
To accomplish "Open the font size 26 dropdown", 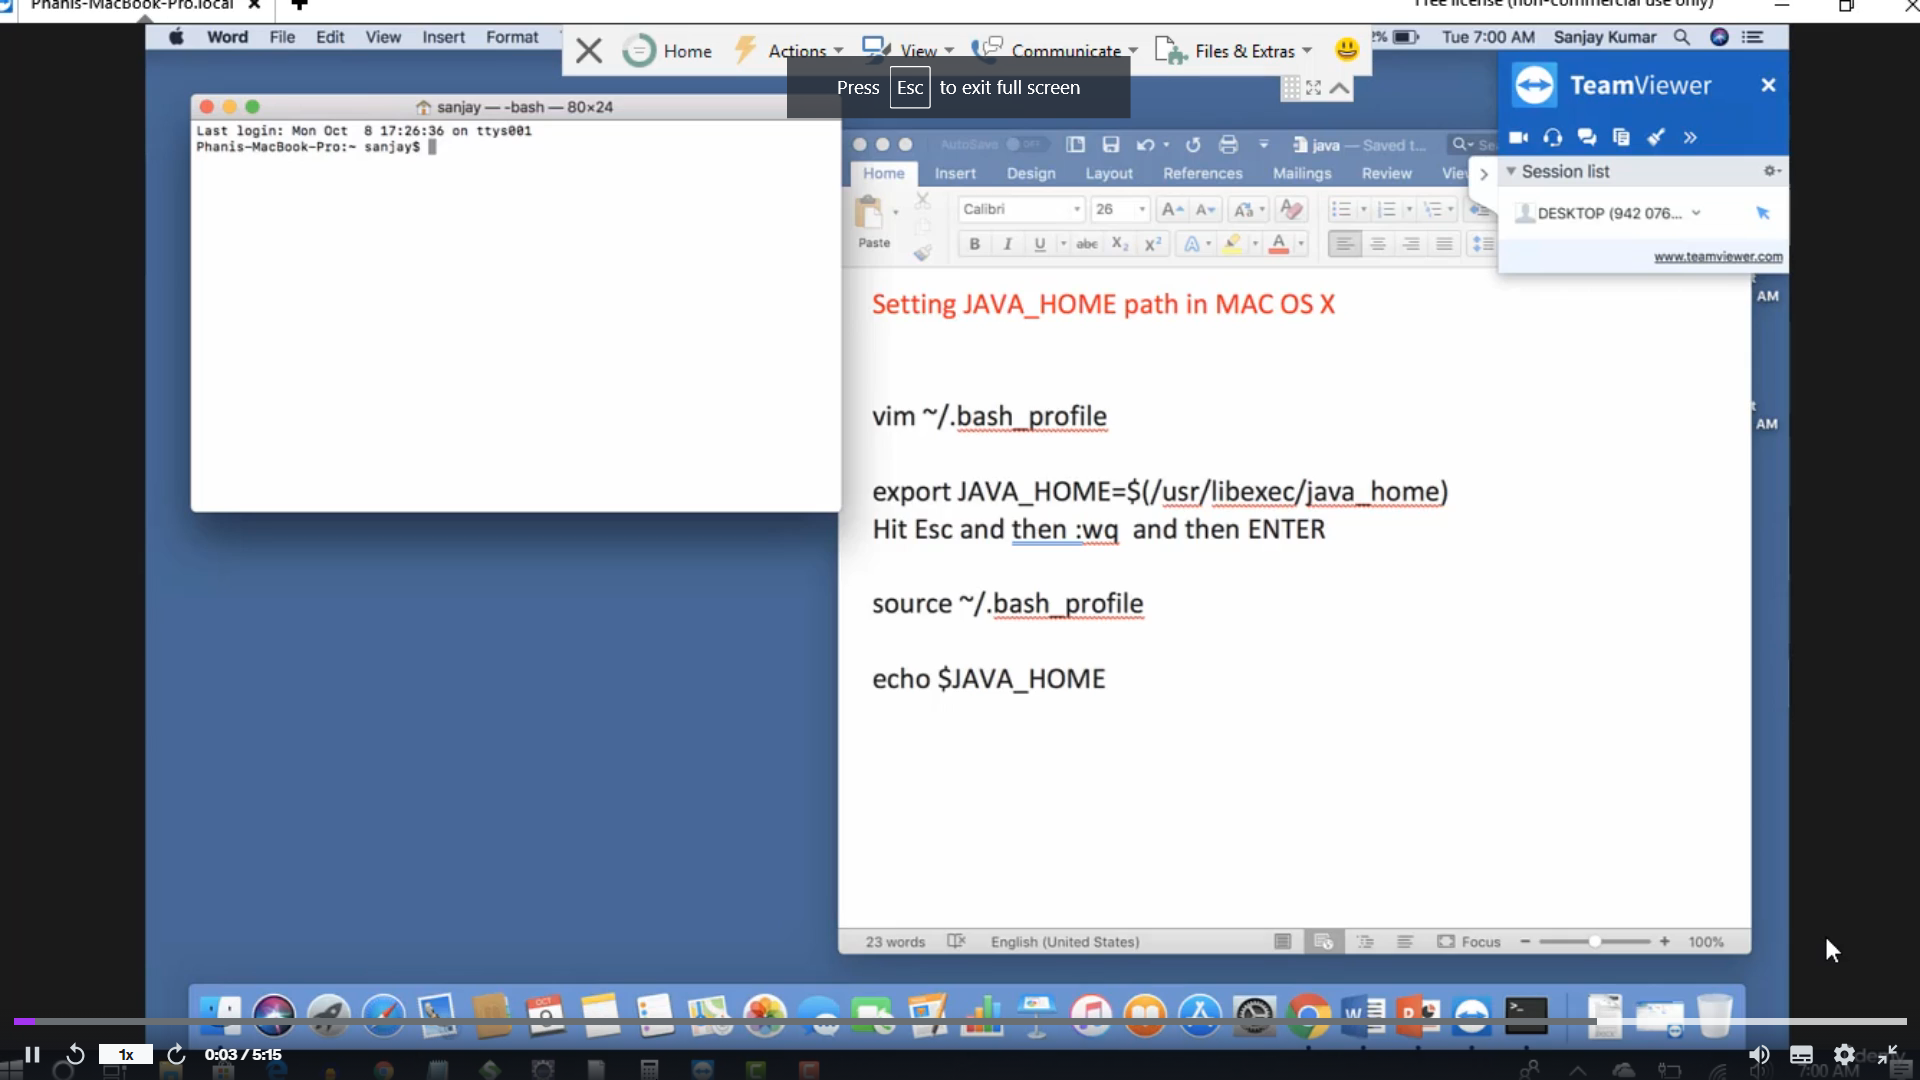I will [1142, 209].
